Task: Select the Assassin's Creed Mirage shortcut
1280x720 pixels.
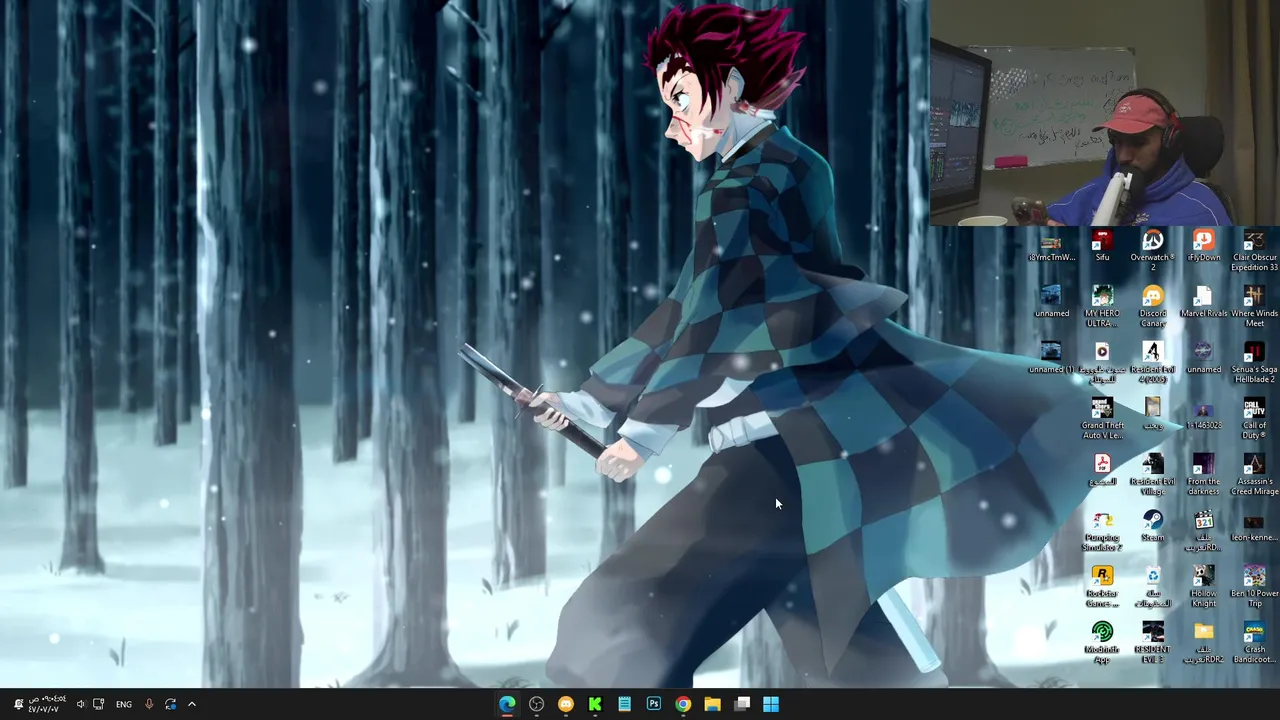Action: [1254, 474]
